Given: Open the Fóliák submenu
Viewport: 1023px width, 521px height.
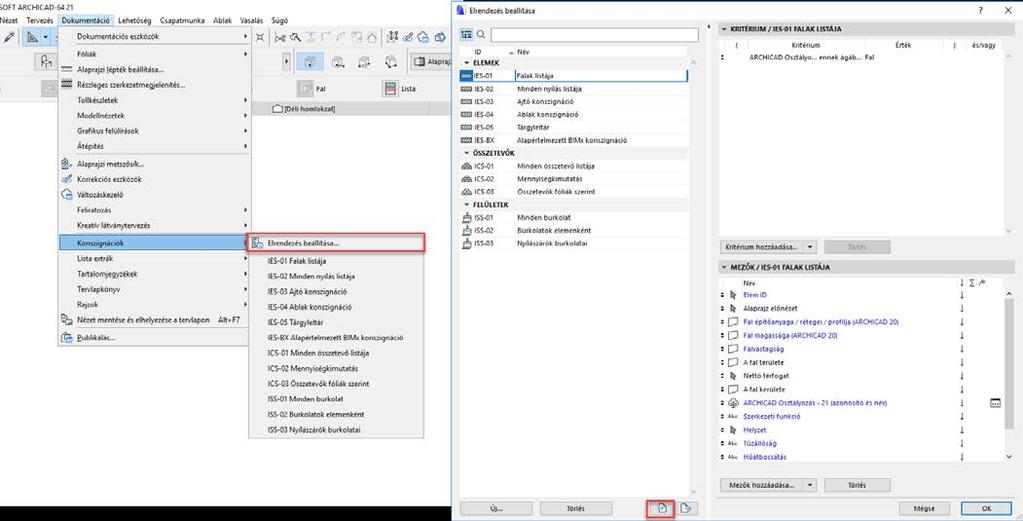Looking at the screenshot, I should (155, 53).
